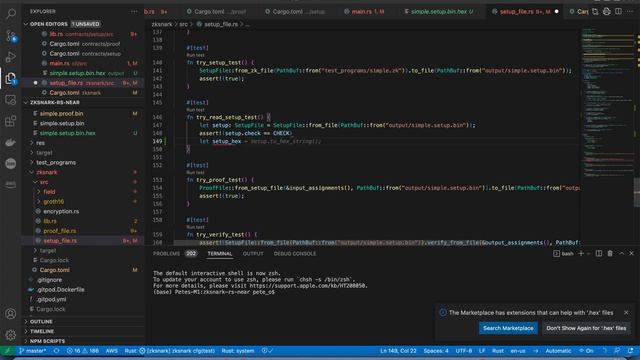
Task: Open the npm view in the activity bar
Action: point(11,163)
